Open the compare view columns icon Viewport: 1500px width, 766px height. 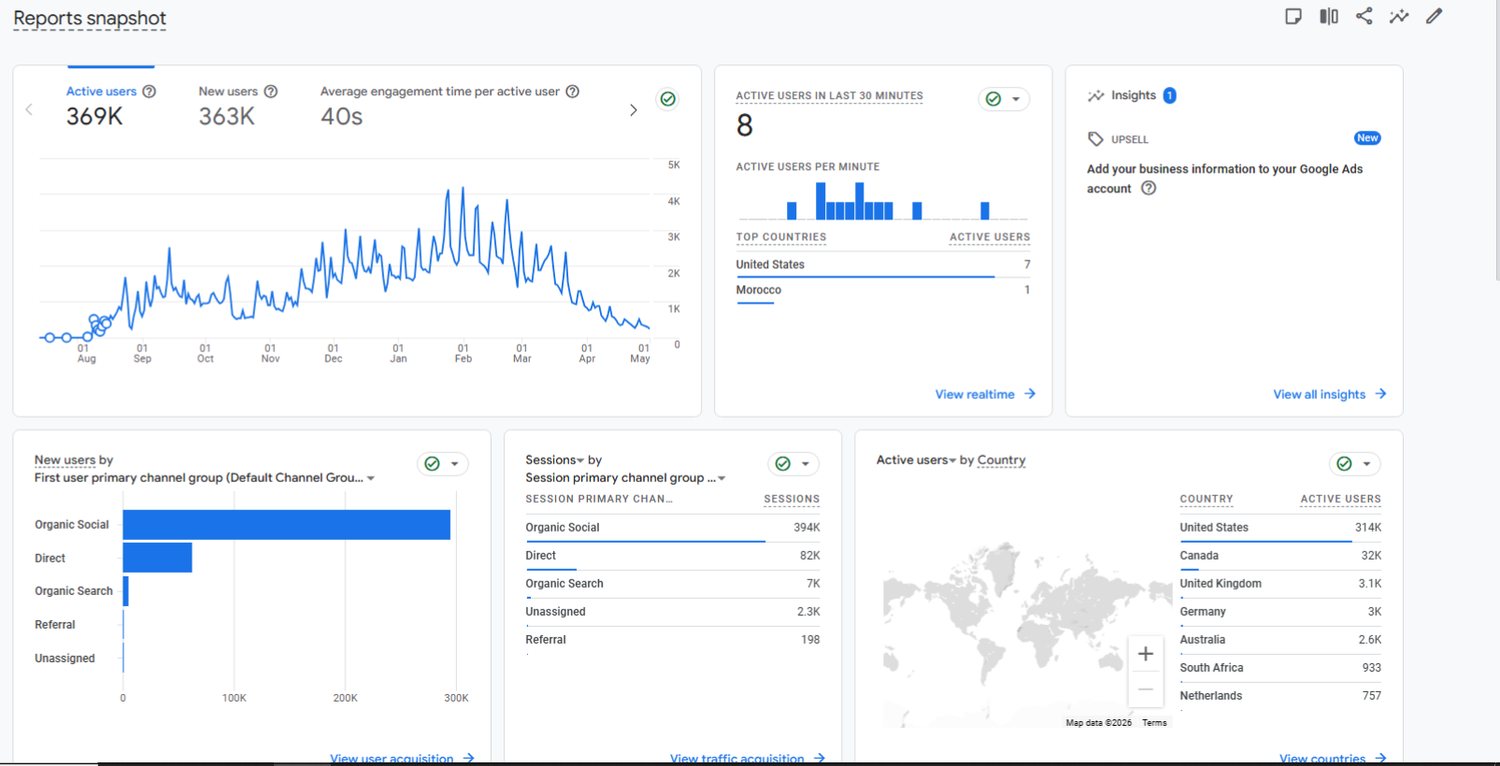(1328, 16)
